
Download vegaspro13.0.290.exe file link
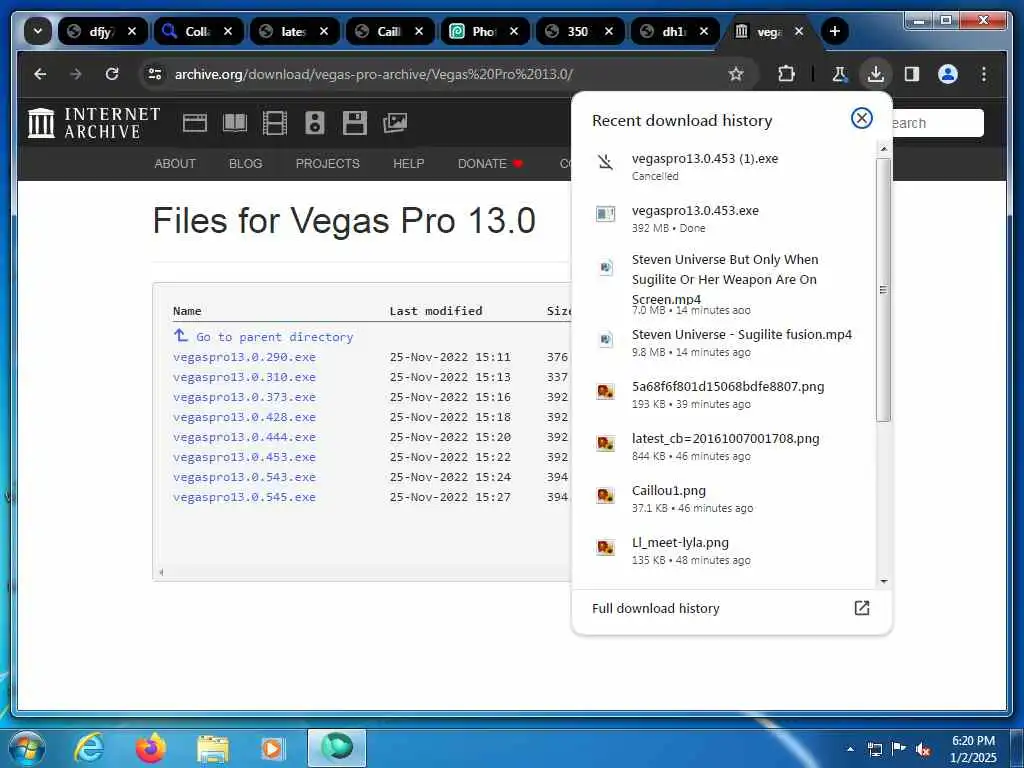tap(244, 357)
